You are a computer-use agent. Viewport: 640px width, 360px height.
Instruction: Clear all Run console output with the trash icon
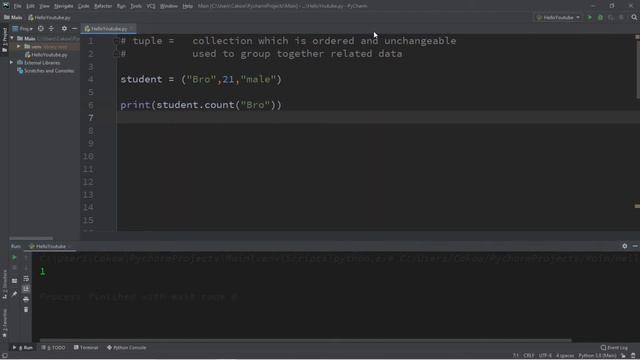[26, 310]
